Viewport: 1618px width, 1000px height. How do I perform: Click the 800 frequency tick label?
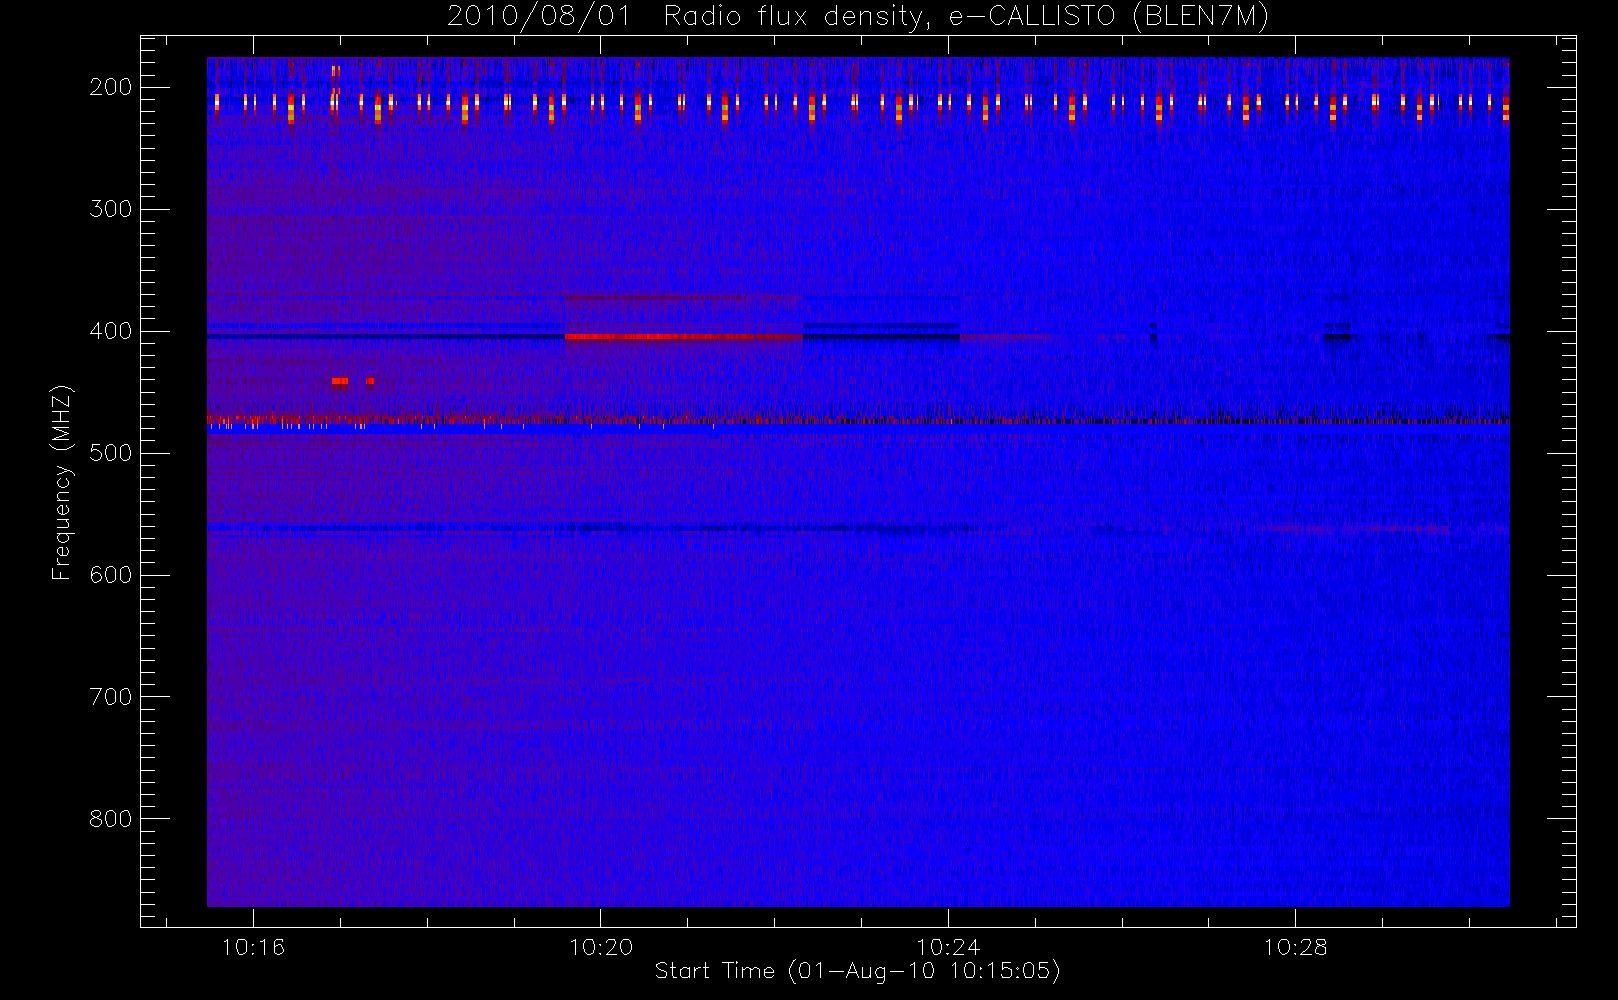pyautogui.click(x=111, y=819)
